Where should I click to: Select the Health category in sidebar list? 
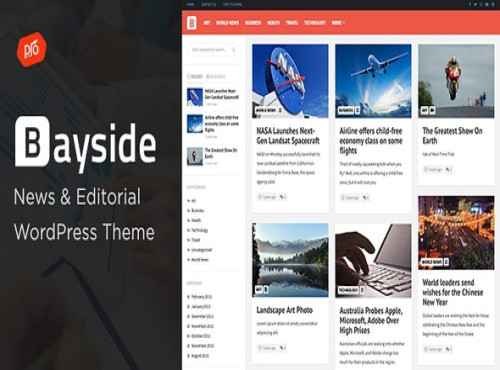tap(196, 220)
